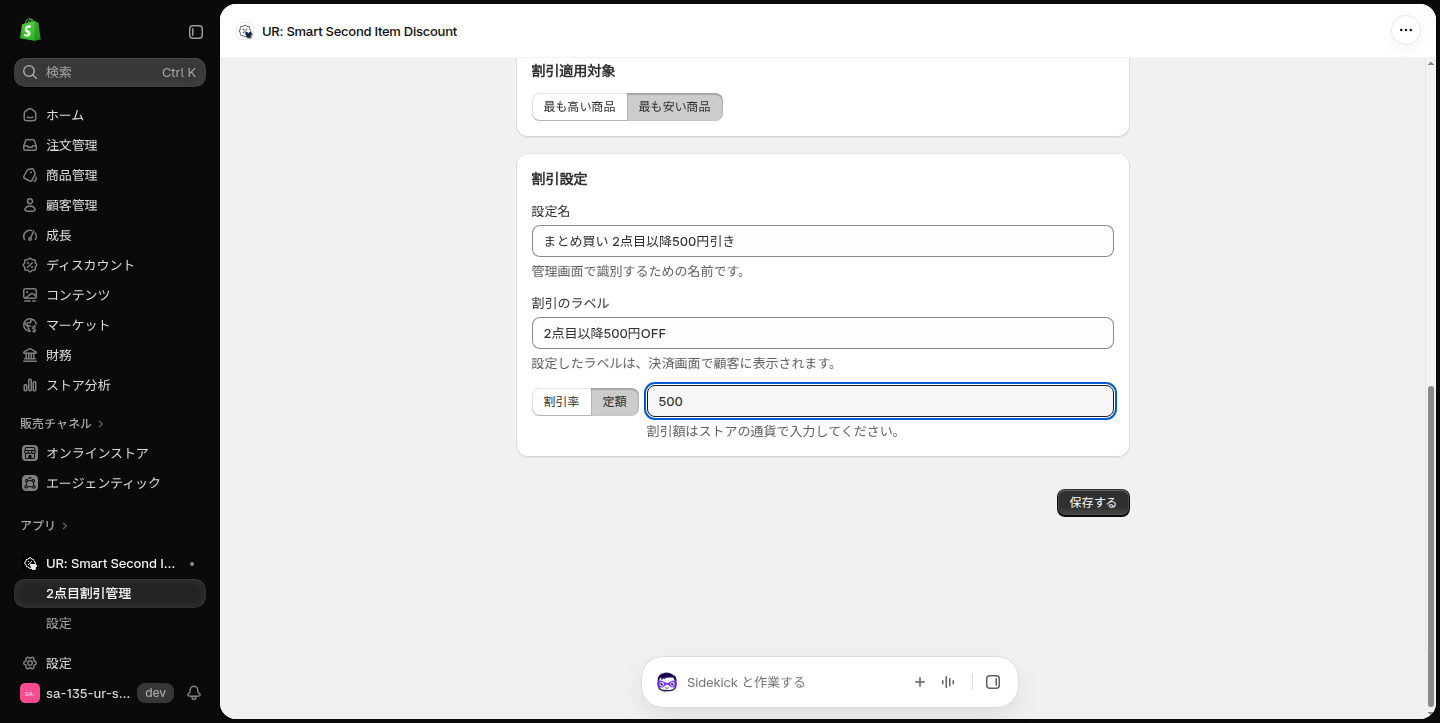Click the 商品管理 tag icon
1440x723 pixels.
(30, 175)
